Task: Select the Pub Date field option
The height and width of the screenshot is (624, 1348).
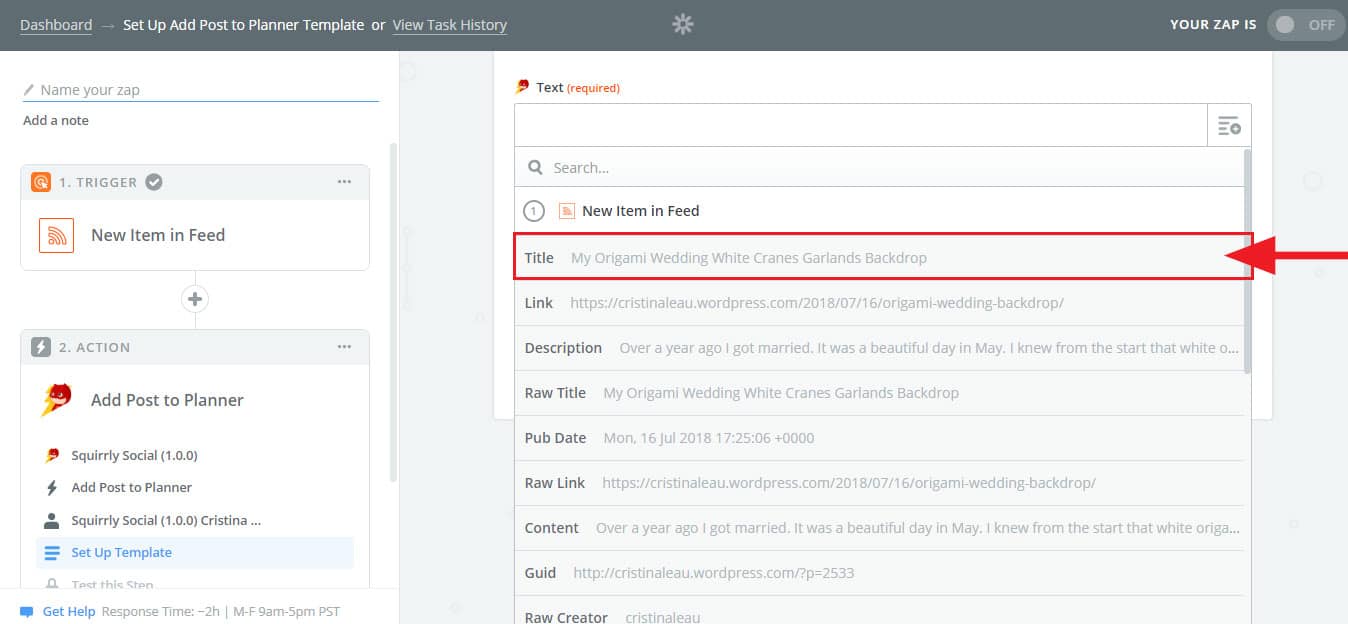Action: click(x=880, y=438)
